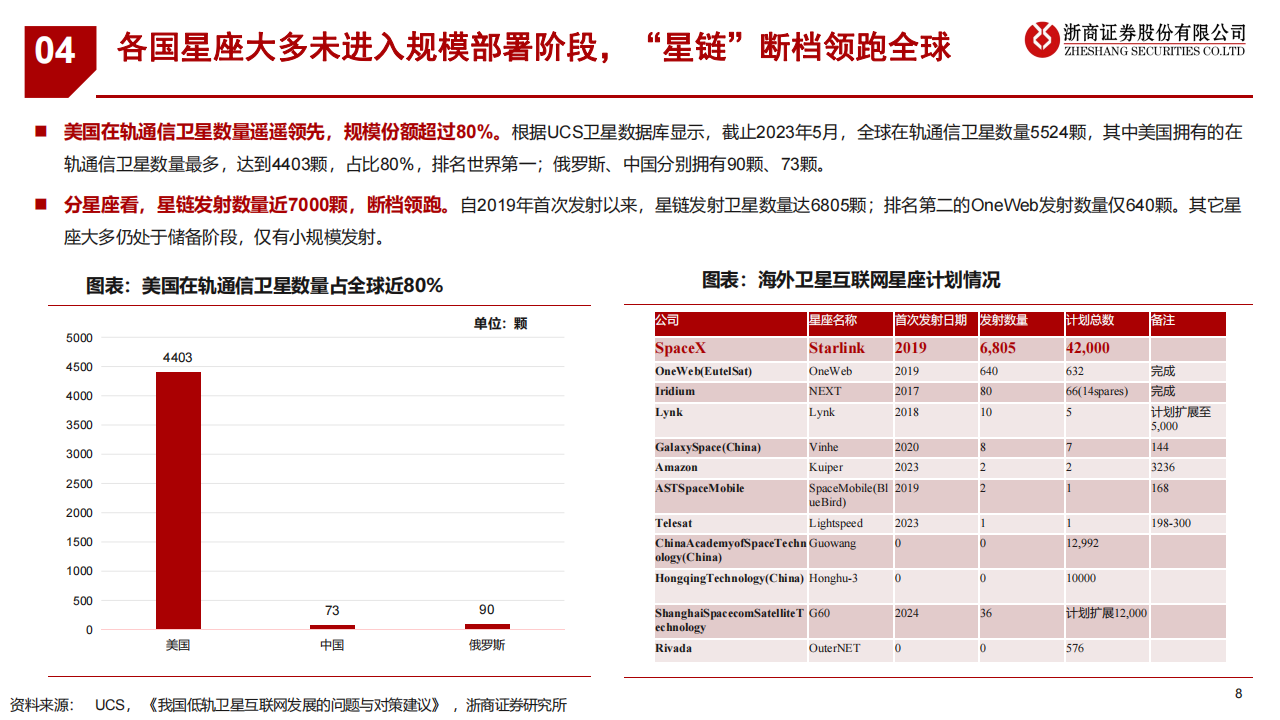Click the 73 data label above 中国
The image size is (1280, 720).
(x=332, y=611)
